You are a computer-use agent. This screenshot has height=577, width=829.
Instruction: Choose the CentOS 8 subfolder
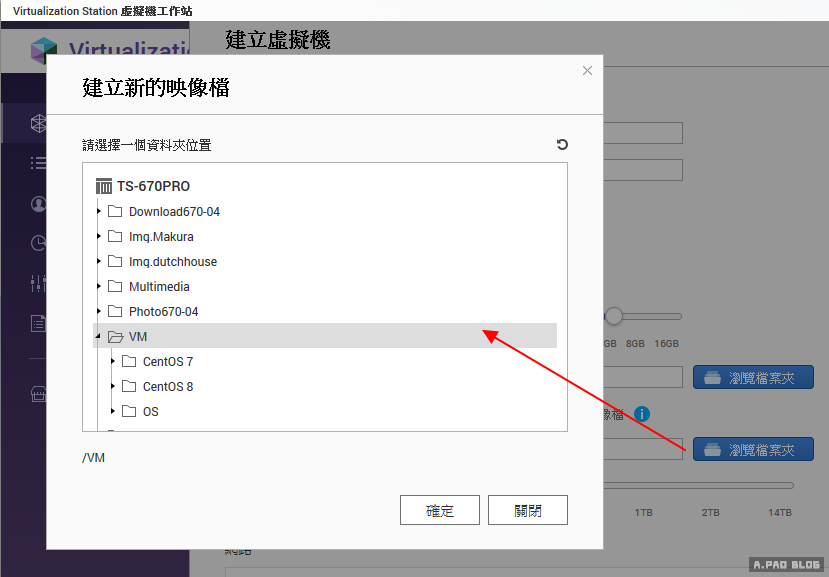click(167, 386)
